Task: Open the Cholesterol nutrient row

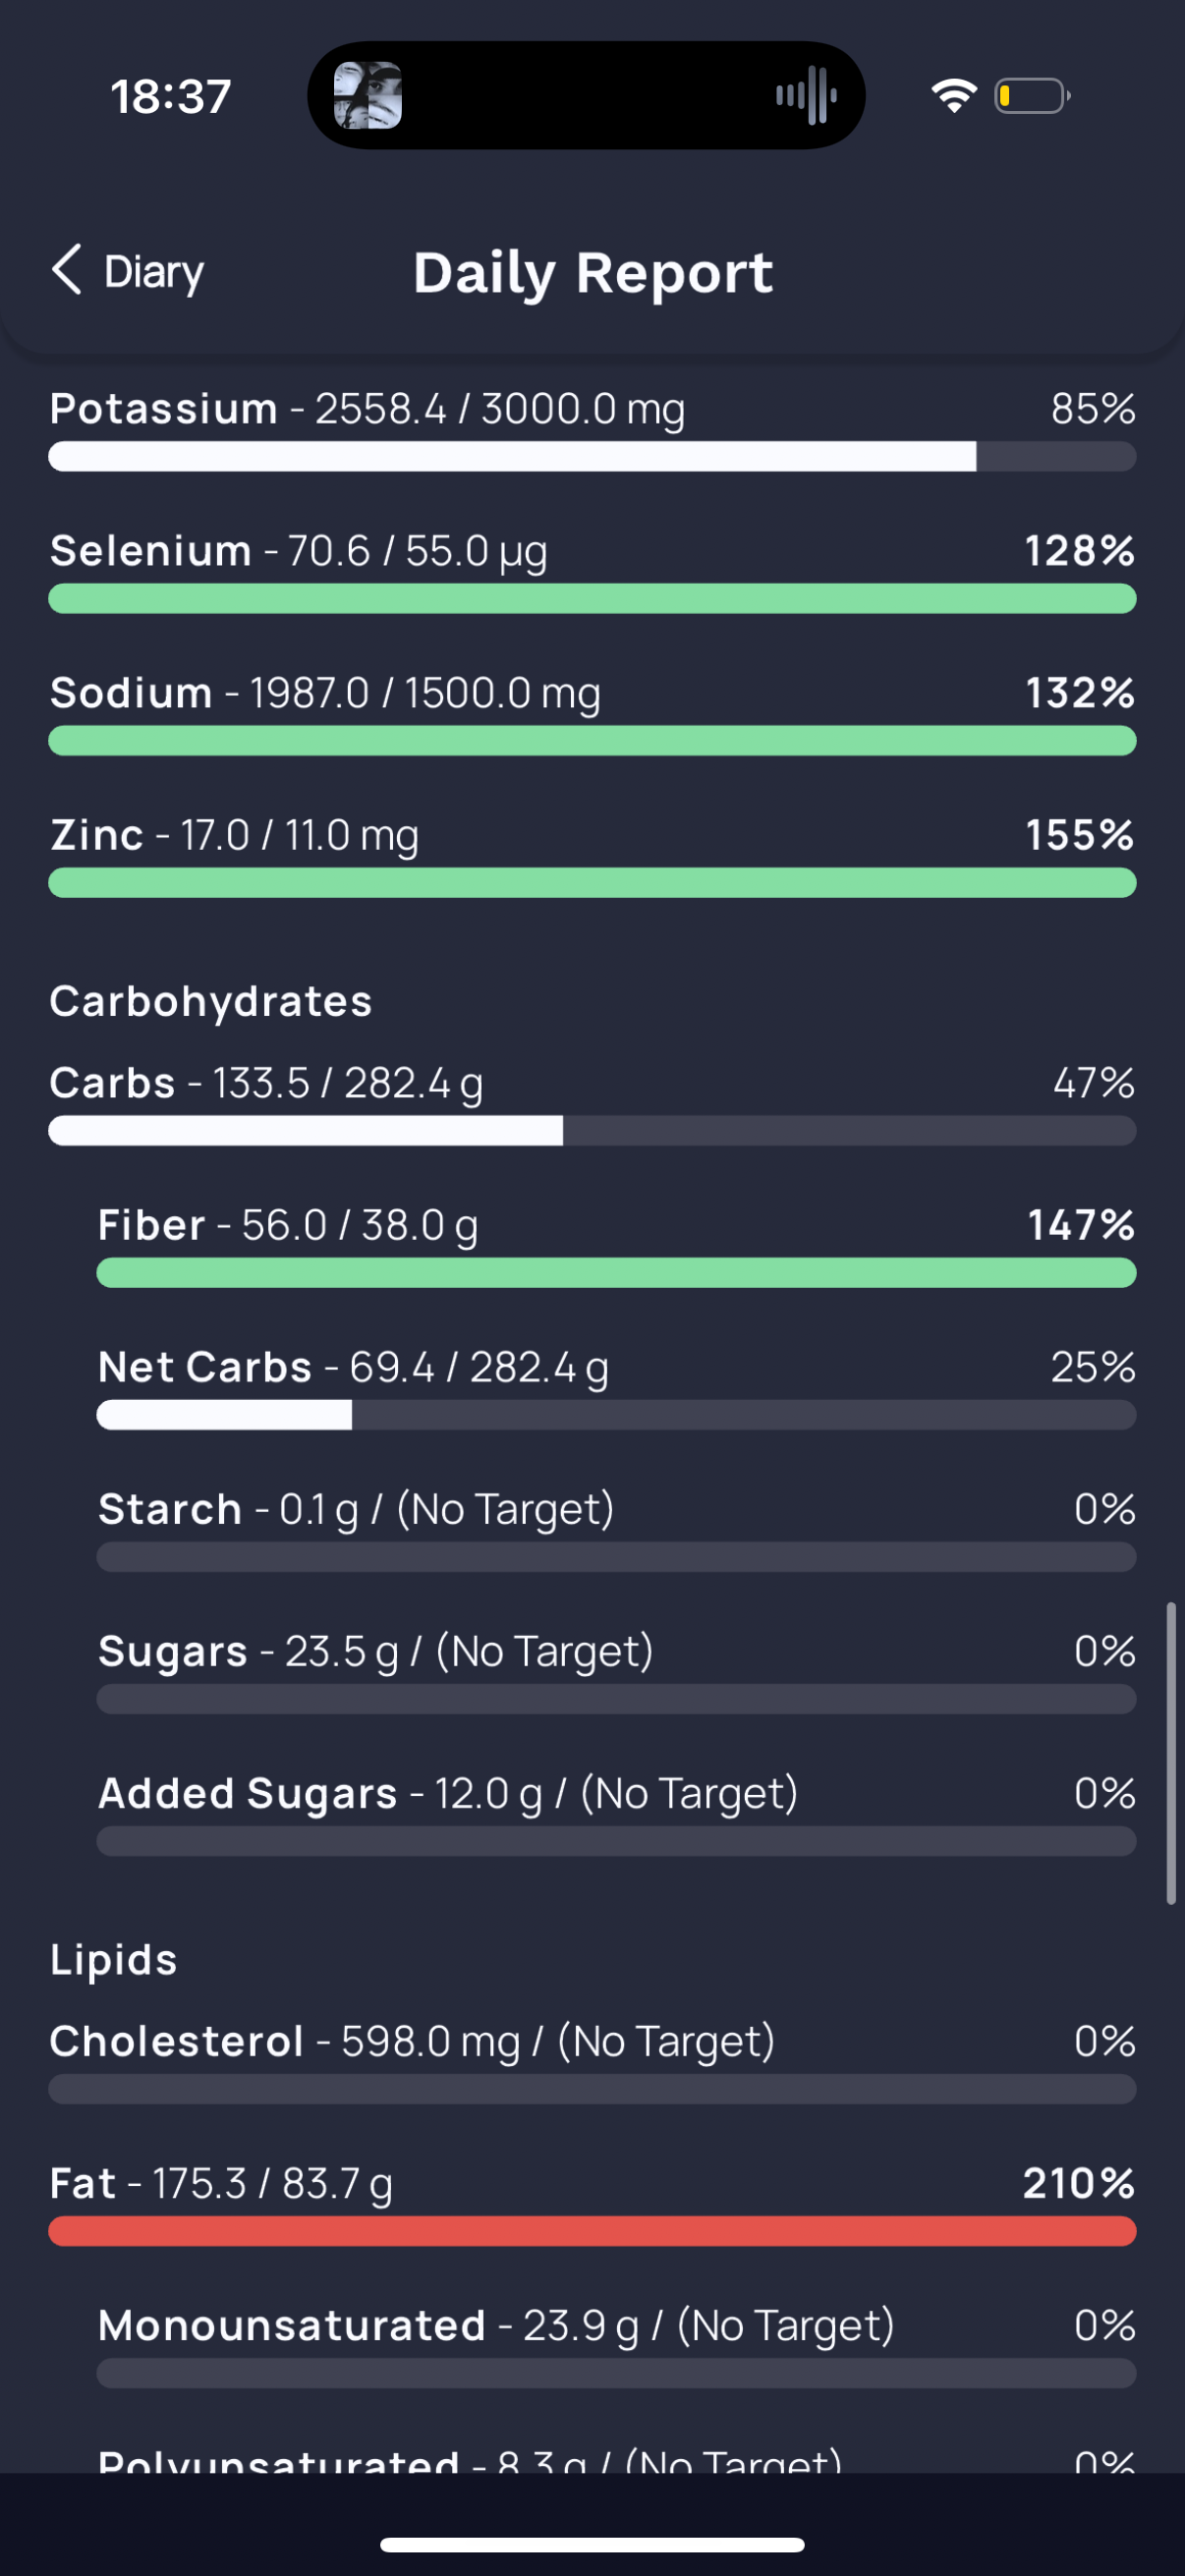Action: tap(592, 2062)
